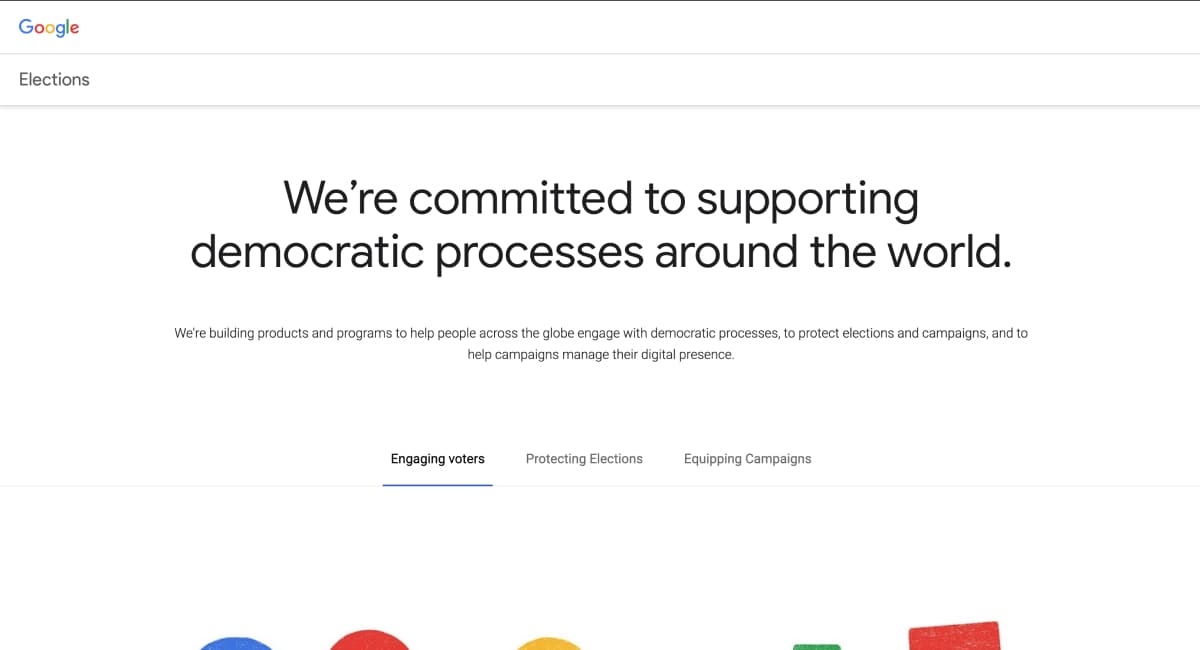Click the green shape illustration
The height and width of the screenshot is (650, 1200).
coord(817,647)
